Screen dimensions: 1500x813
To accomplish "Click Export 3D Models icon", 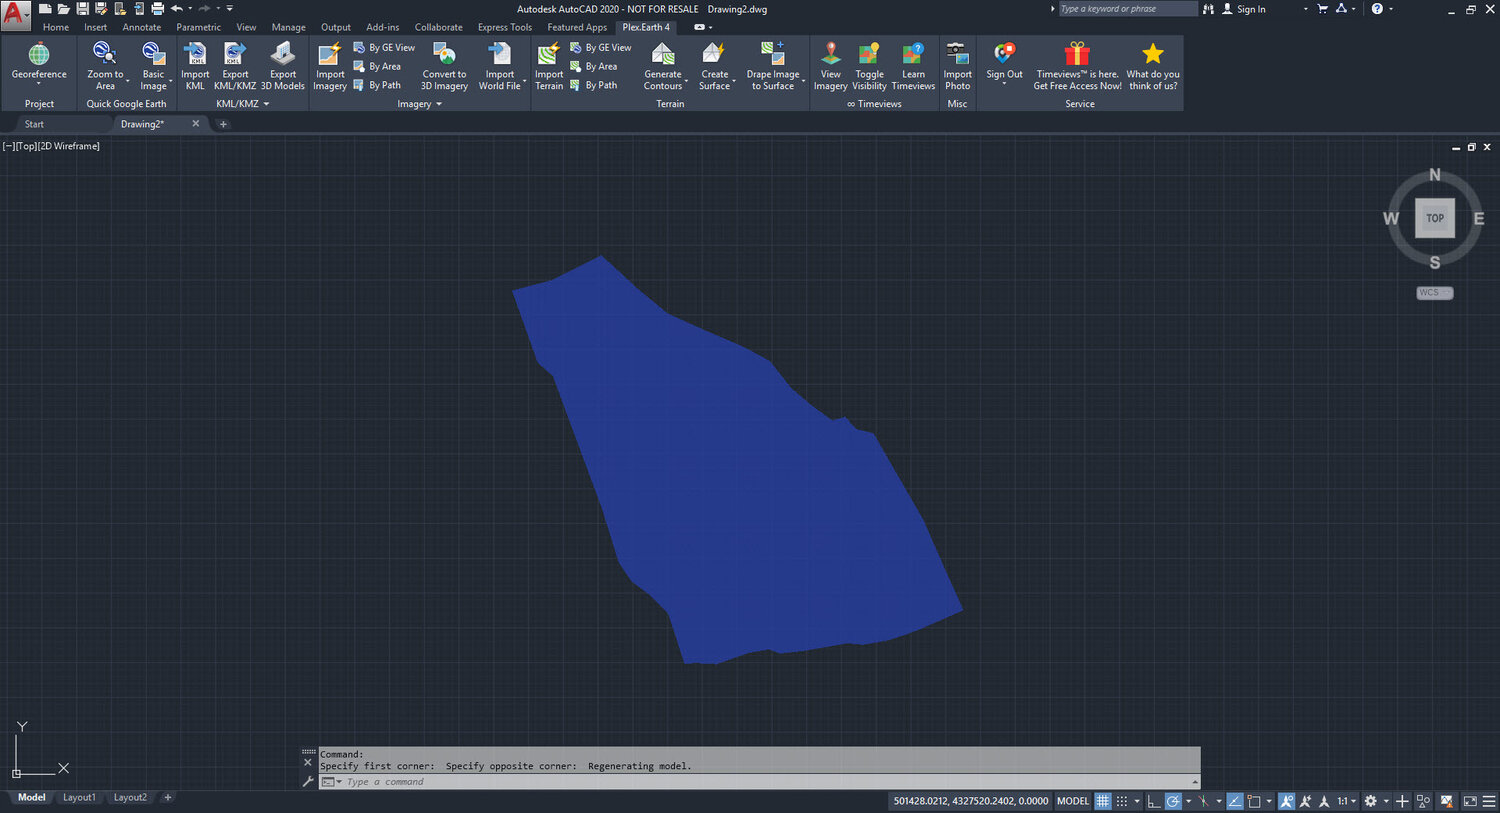I will [x=283, y=54].
